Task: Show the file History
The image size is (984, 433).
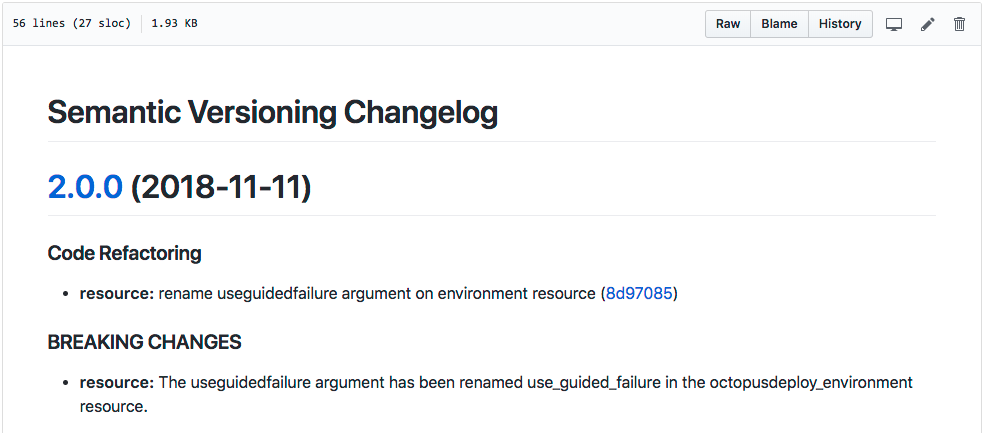Action: [x=840, y=24]
